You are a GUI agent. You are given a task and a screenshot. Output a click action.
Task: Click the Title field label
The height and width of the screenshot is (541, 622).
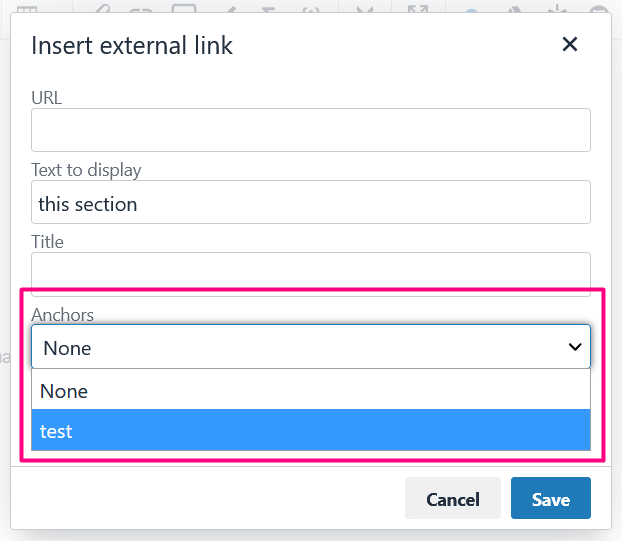47,242
